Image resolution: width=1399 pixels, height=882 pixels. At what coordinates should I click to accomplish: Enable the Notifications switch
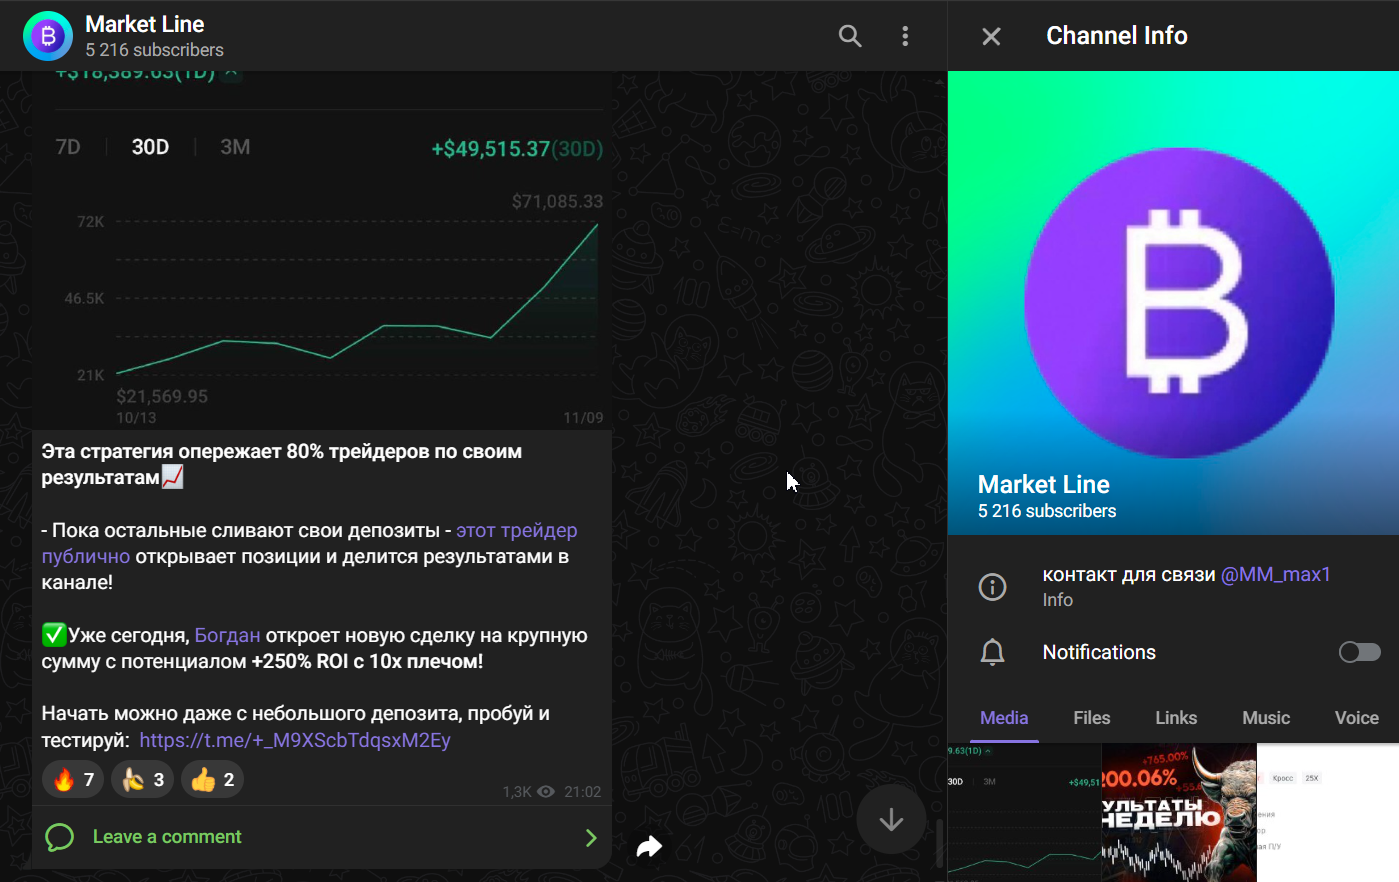point(1359,652)
